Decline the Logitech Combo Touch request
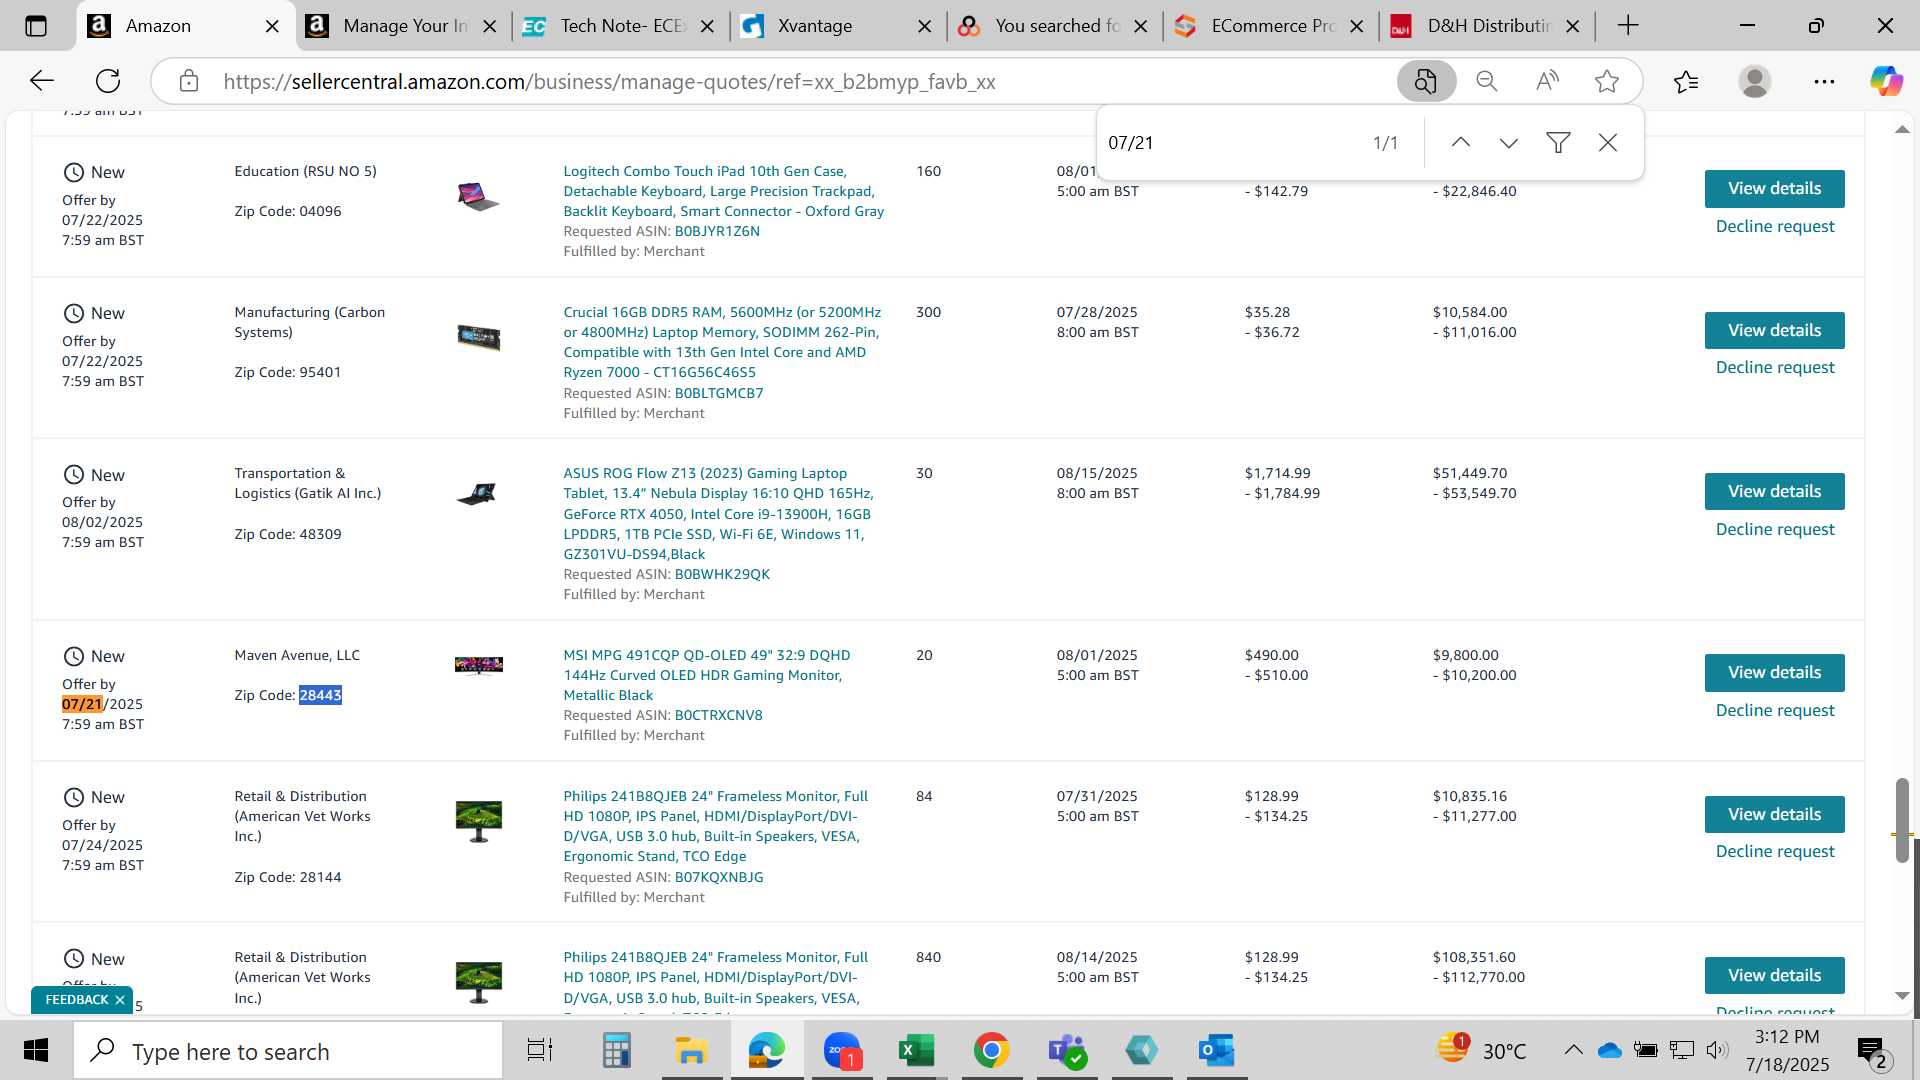Screen dimensions: 1920x1080 click(1775, 227)
